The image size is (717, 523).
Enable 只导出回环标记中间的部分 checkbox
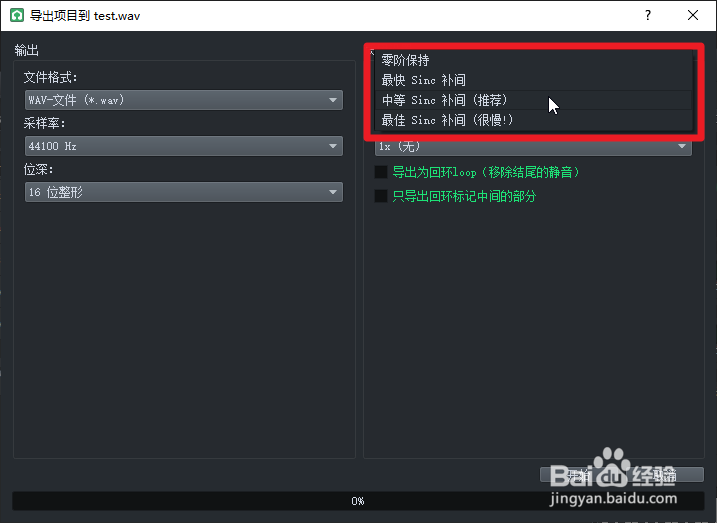381,196
